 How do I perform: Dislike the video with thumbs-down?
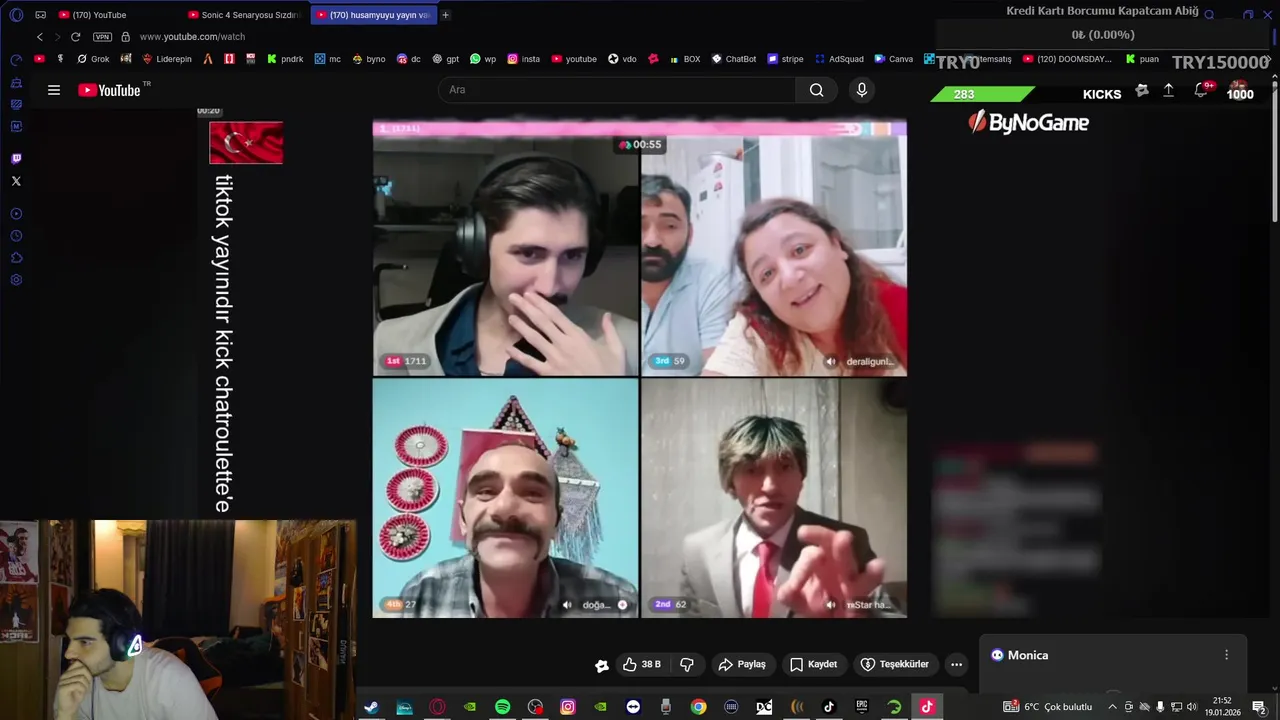pos(687,664)
